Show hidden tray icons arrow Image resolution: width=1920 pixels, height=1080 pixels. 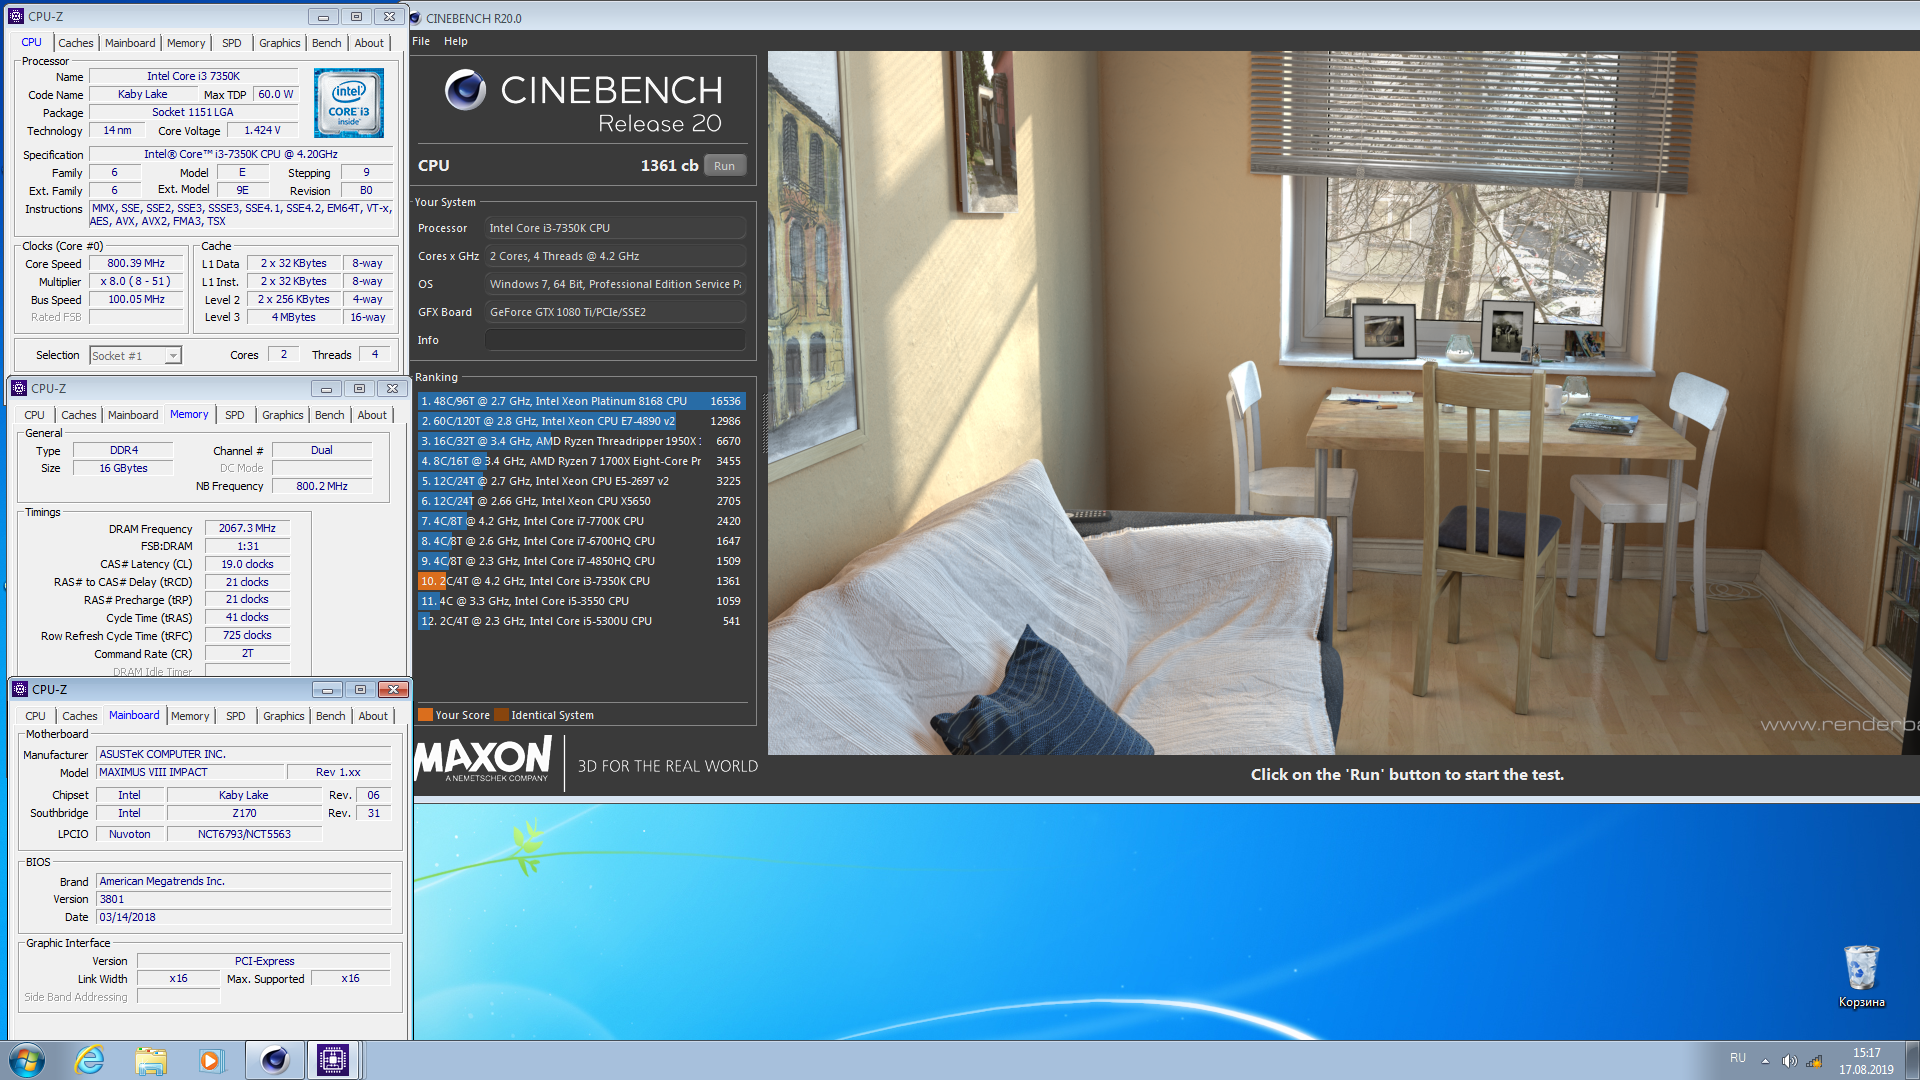1765,1061
